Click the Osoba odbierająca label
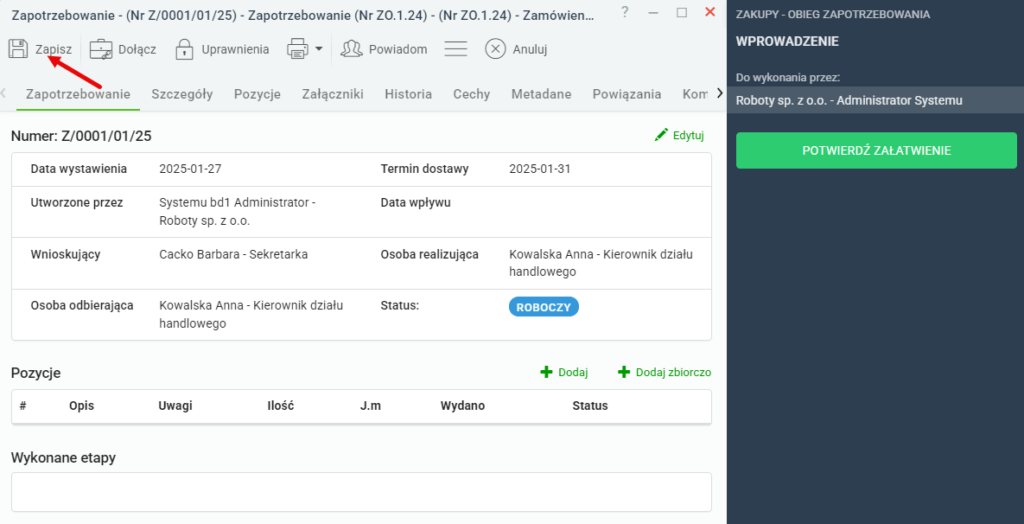The image size is (1024, 524). (x=82, y=305)
